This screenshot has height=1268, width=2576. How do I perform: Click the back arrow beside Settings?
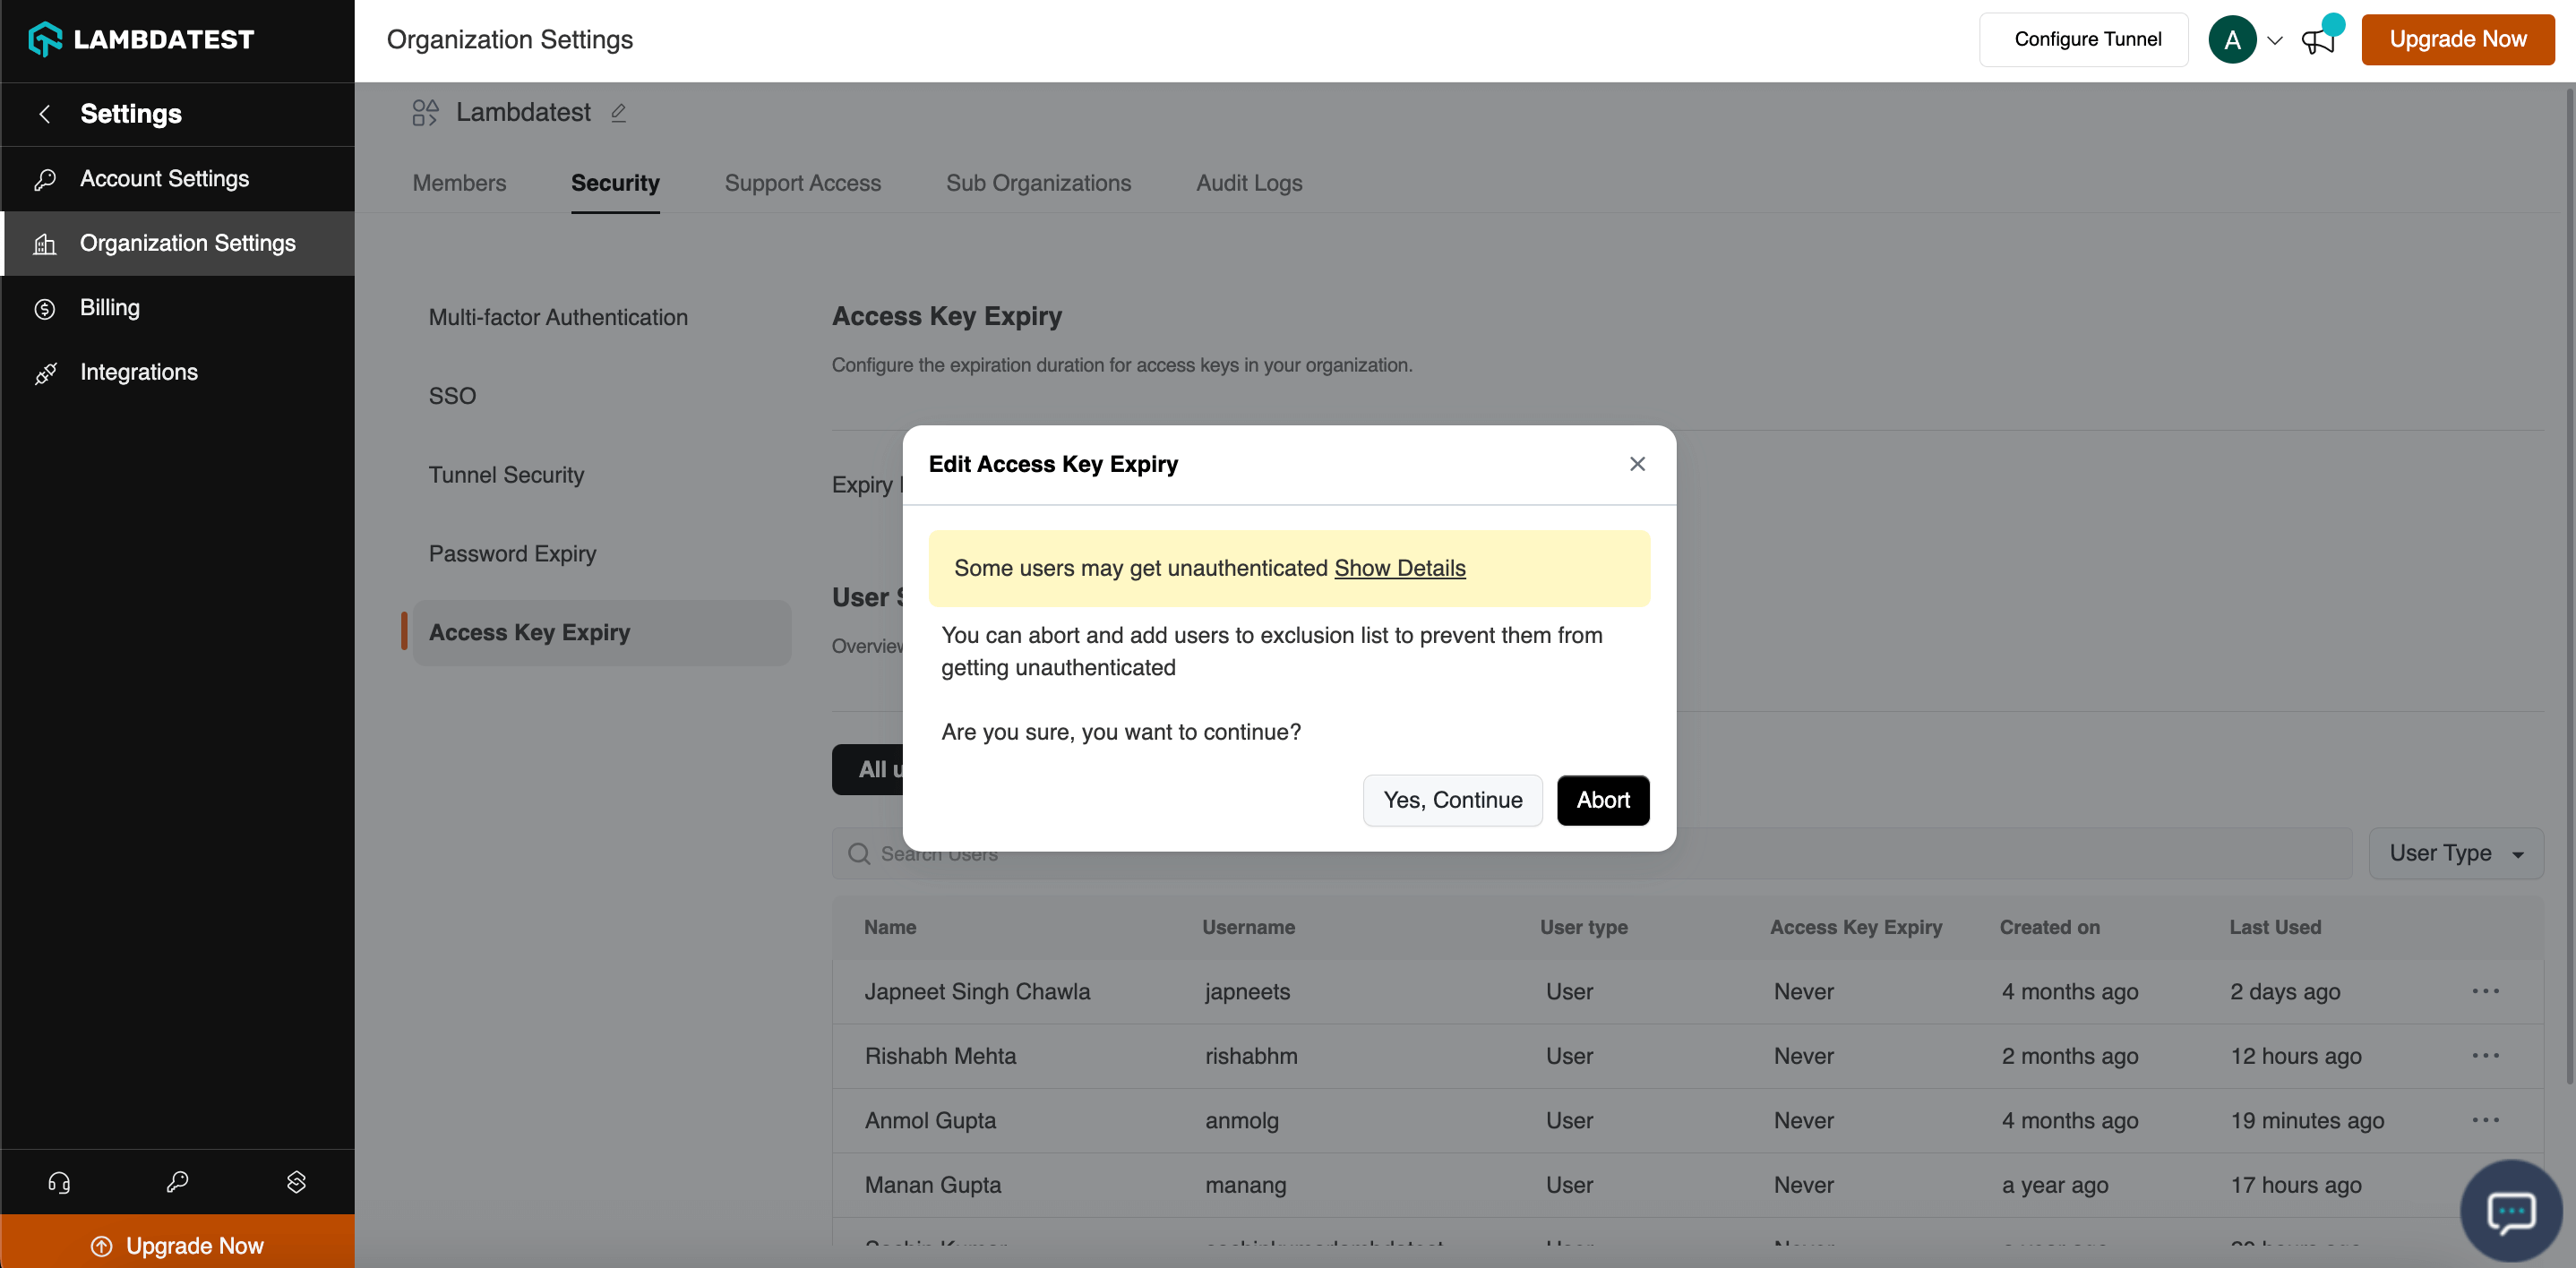(x=44, y=114)
